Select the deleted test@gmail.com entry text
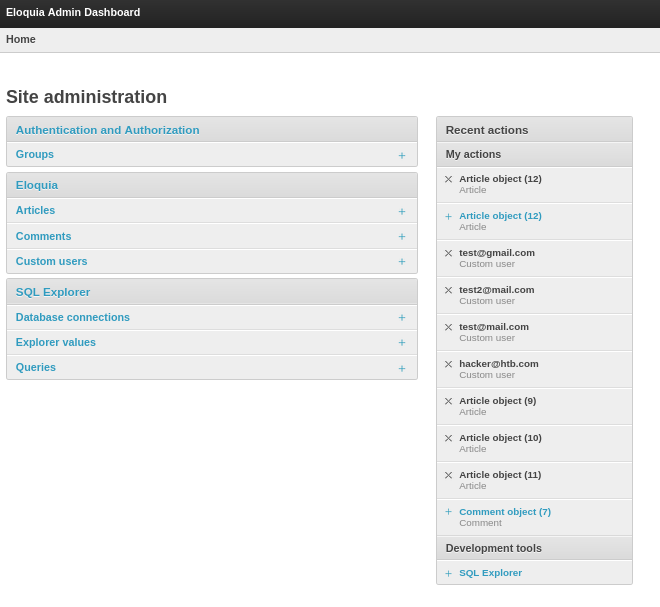660x607 pixels. pos(497,253)
